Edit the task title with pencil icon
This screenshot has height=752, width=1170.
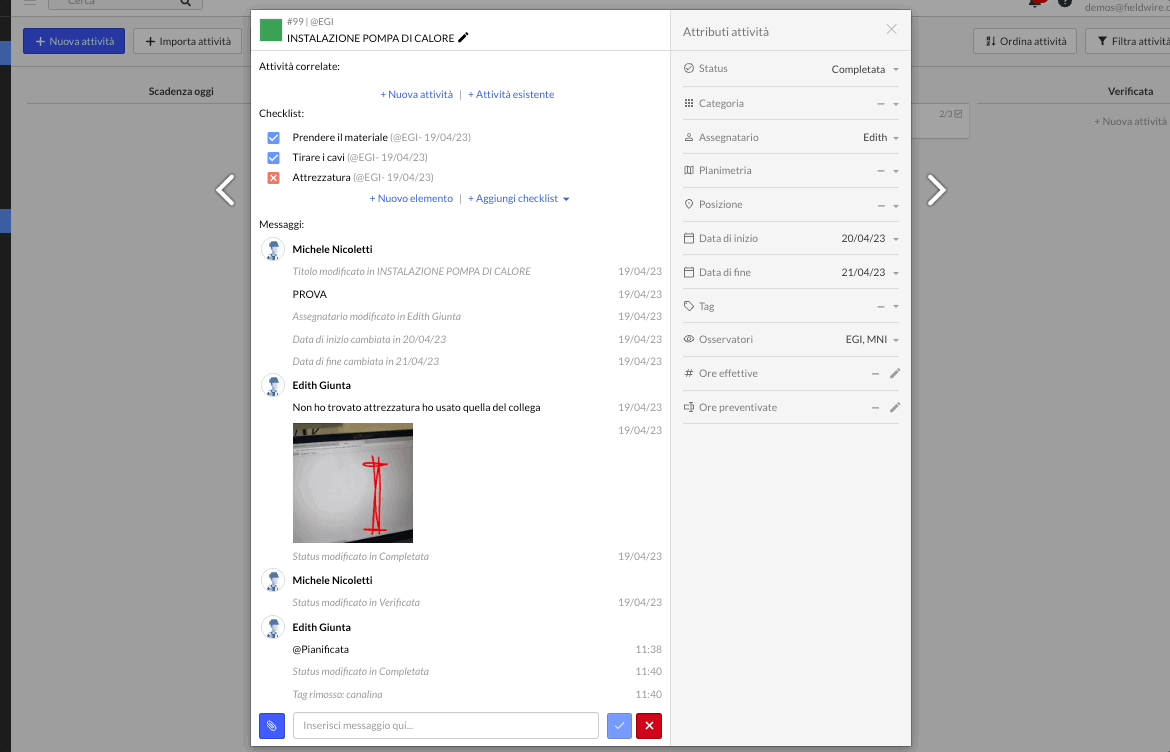[463, 37]
